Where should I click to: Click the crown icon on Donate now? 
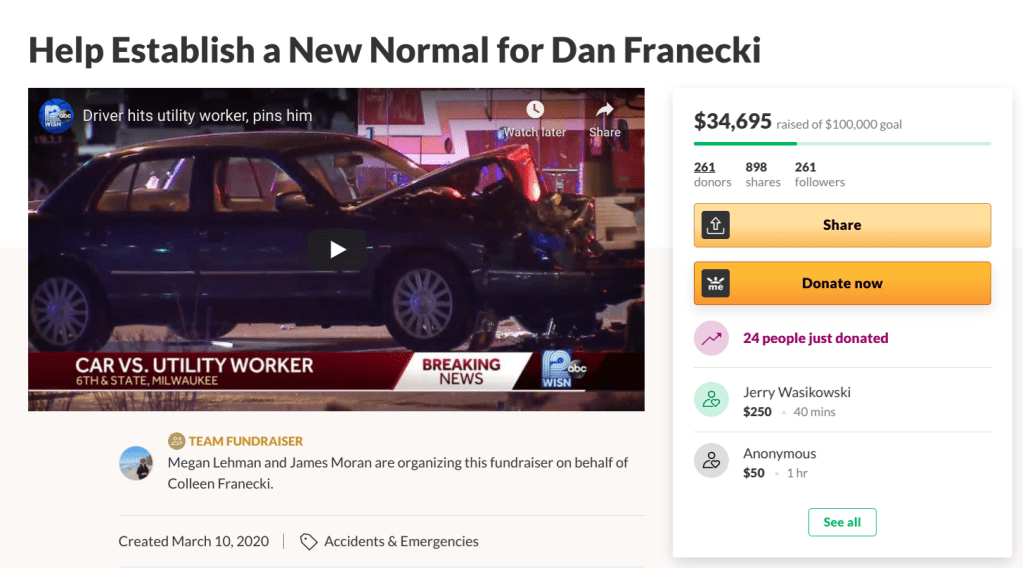click(715, 284)
